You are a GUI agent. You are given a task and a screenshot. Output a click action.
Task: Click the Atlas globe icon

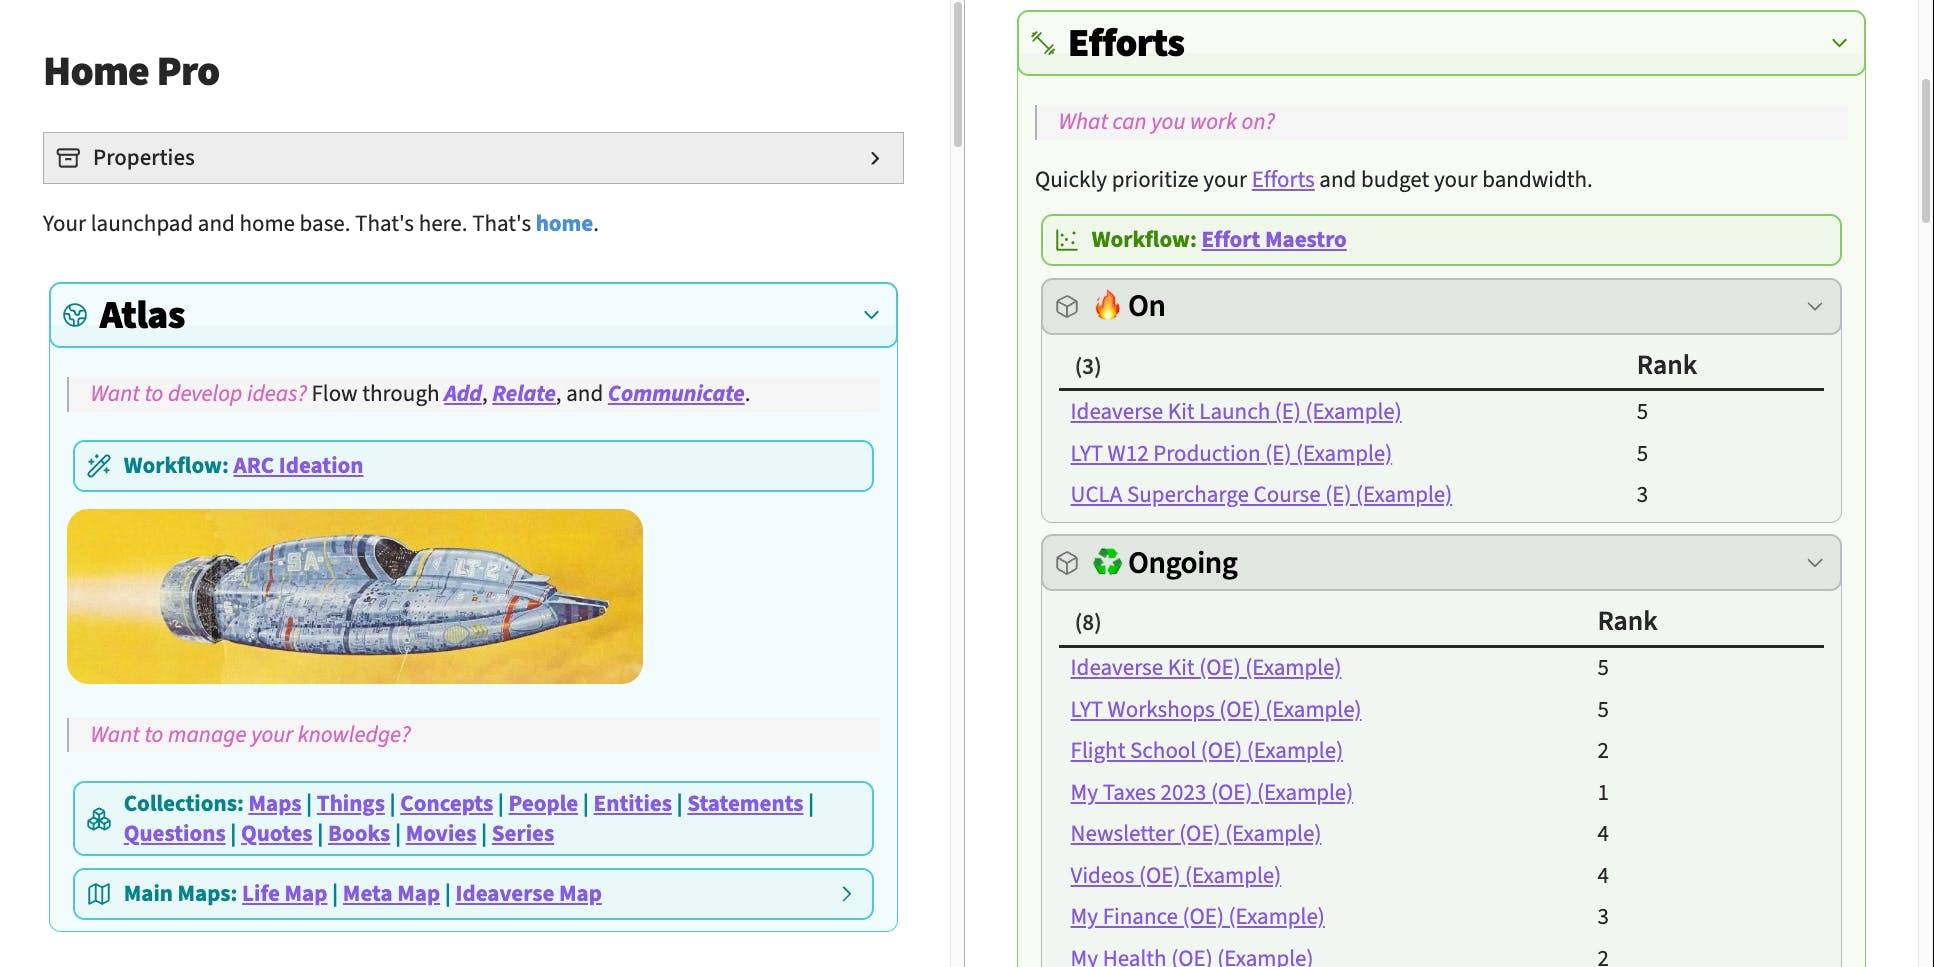point(75,315)
